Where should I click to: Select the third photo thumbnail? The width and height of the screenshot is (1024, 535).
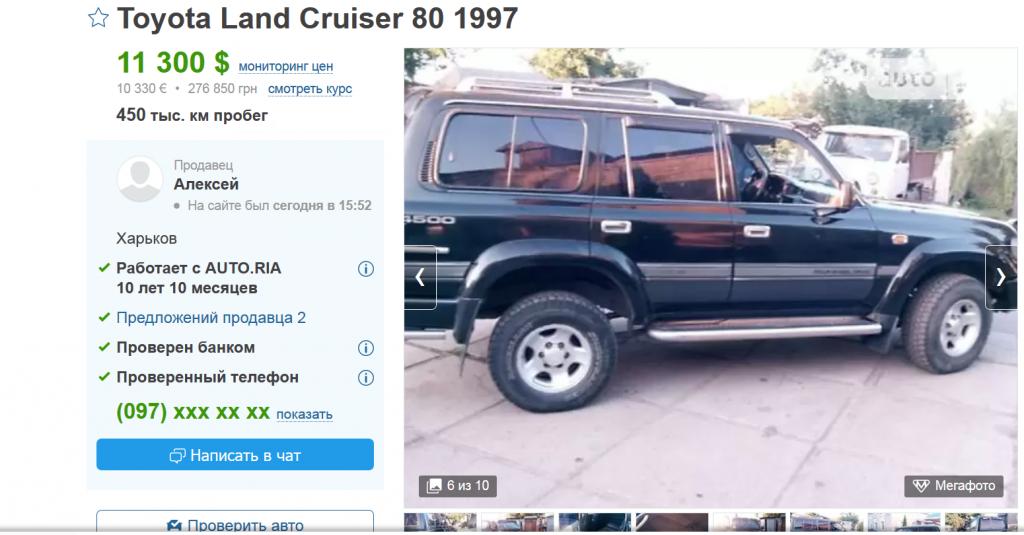coord(594,522)
